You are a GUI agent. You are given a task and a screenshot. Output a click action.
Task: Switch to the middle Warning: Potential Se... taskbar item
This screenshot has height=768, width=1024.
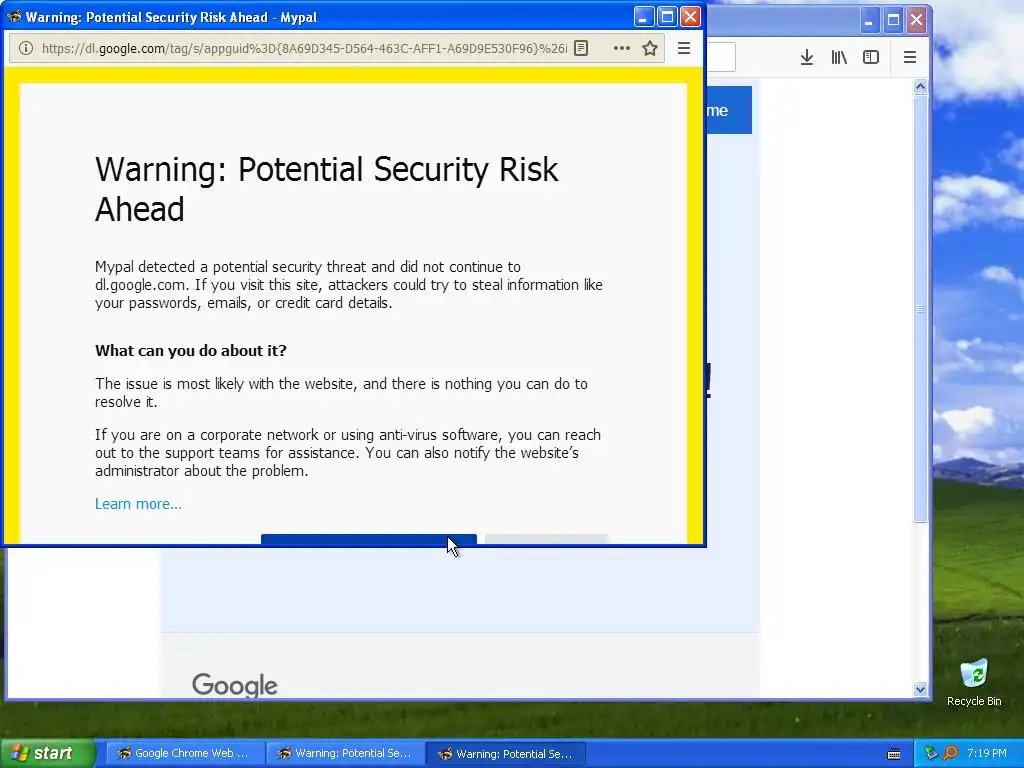click(344, 753)
